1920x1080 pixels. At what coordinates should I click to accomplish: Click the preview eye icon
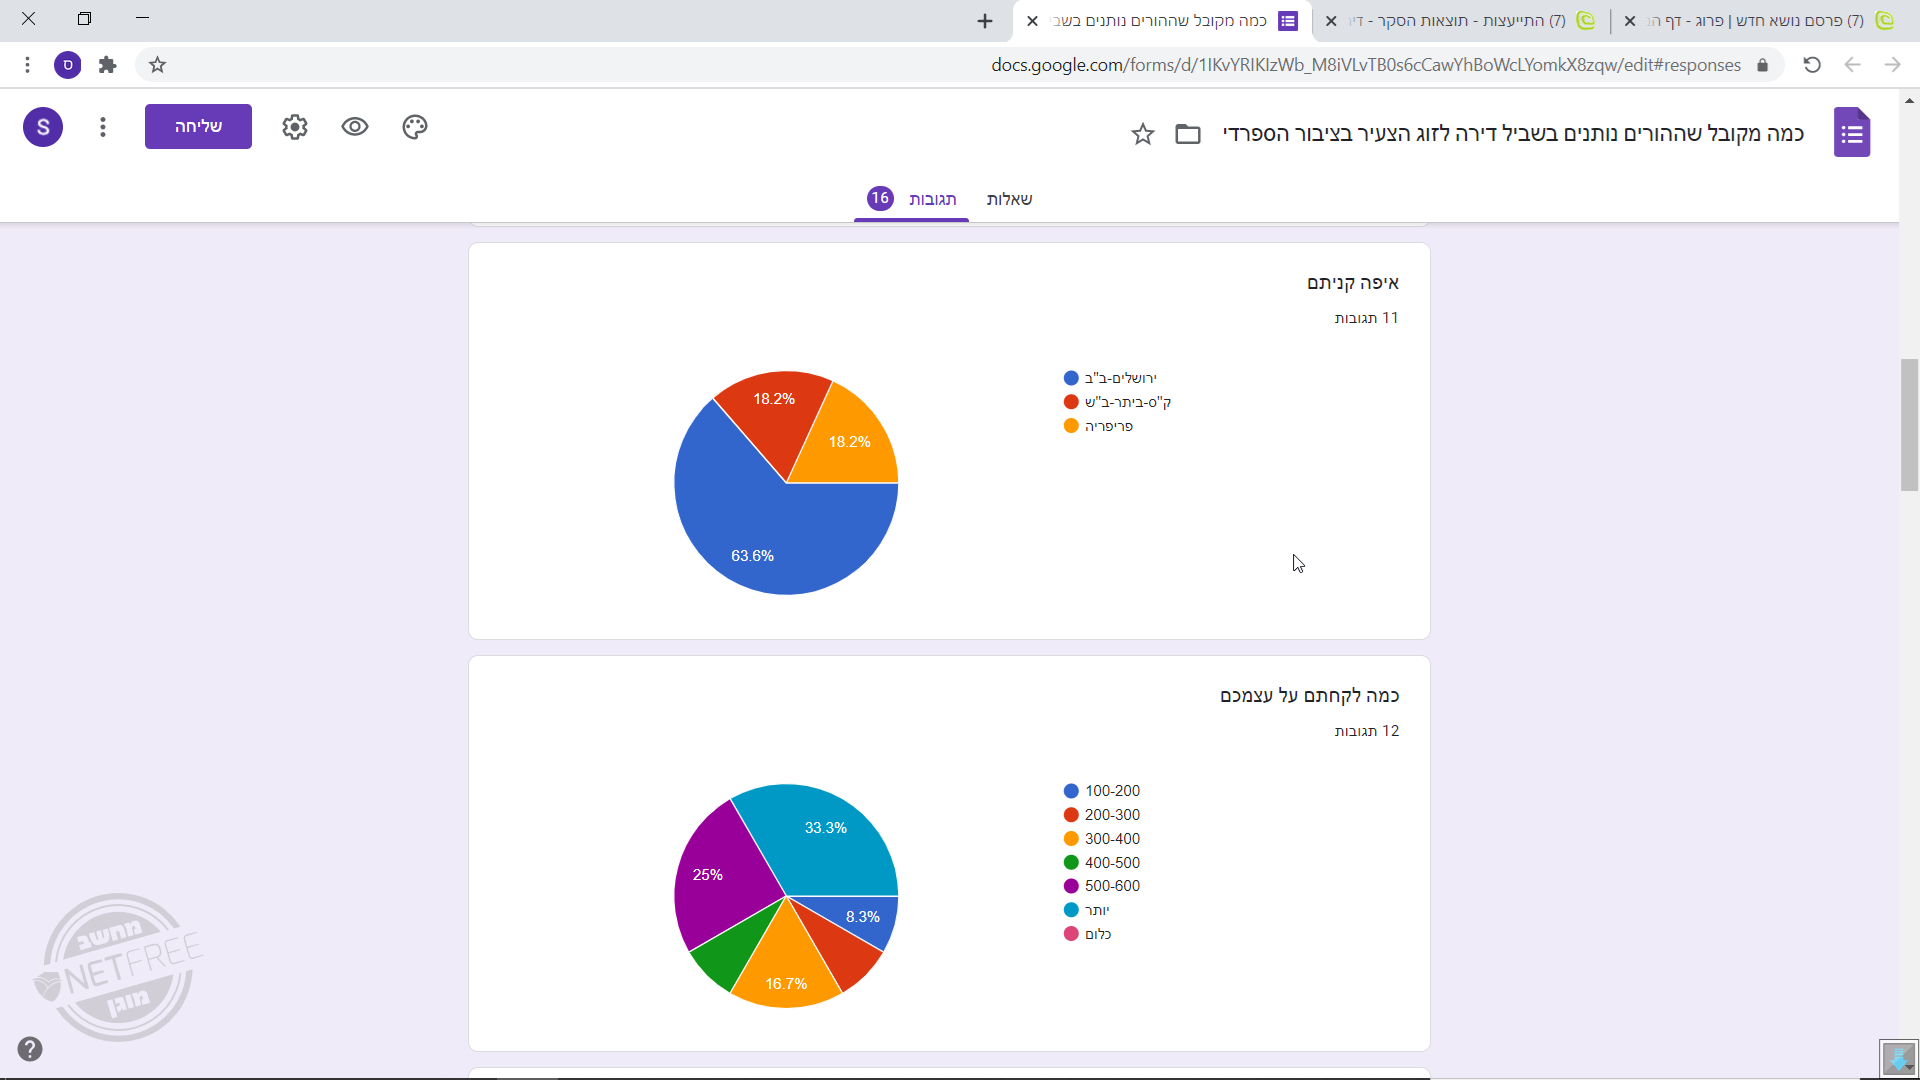pyautogui.click(x=355, y=127)
